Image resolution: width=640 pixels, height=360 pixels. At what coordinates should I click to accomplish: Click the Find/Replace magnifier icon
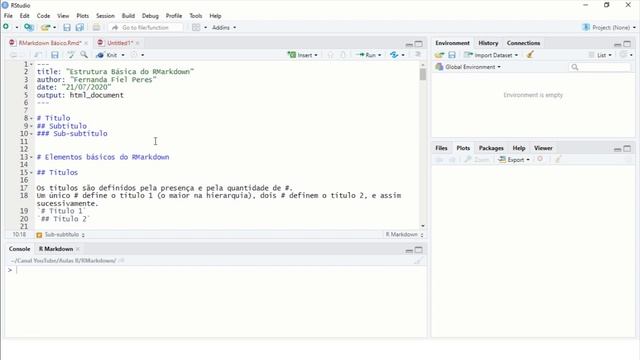[84, 55]
